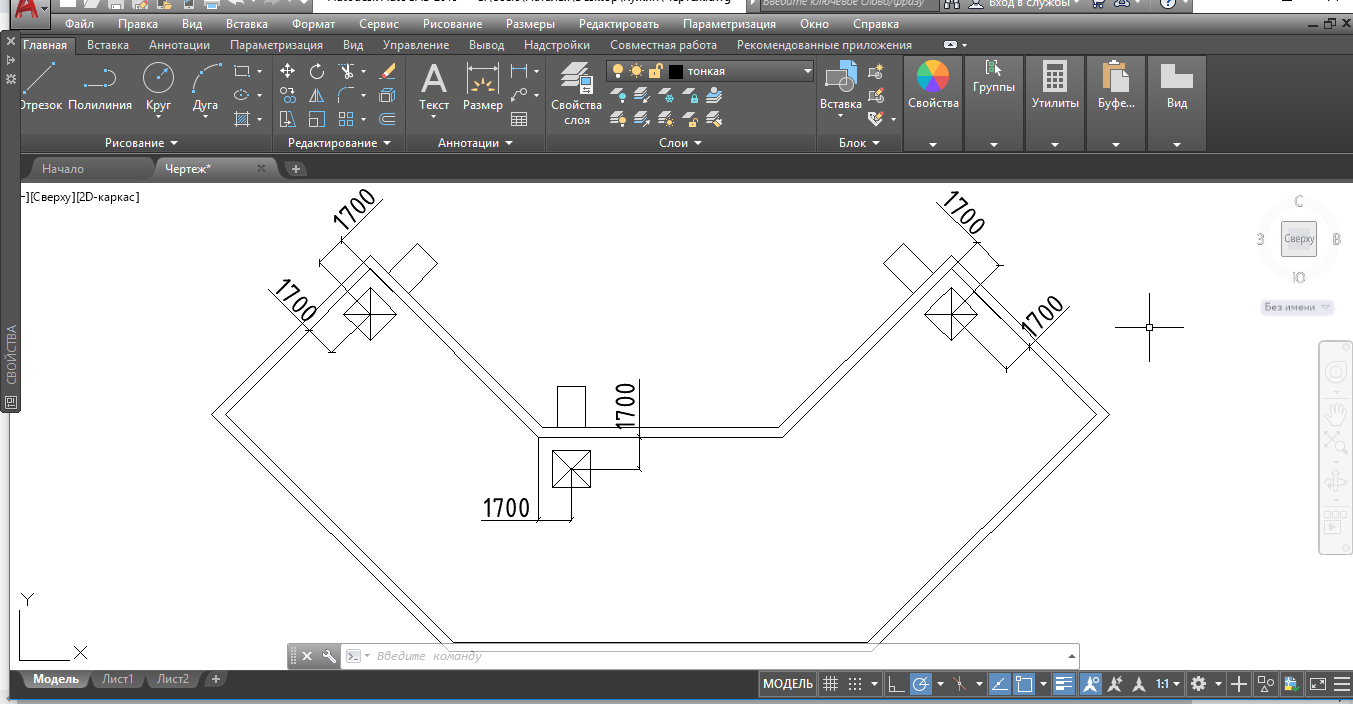This screenshot has height=704, width=1353.
Task: Activate the Scale tool icon
Action: click(317, 119)
